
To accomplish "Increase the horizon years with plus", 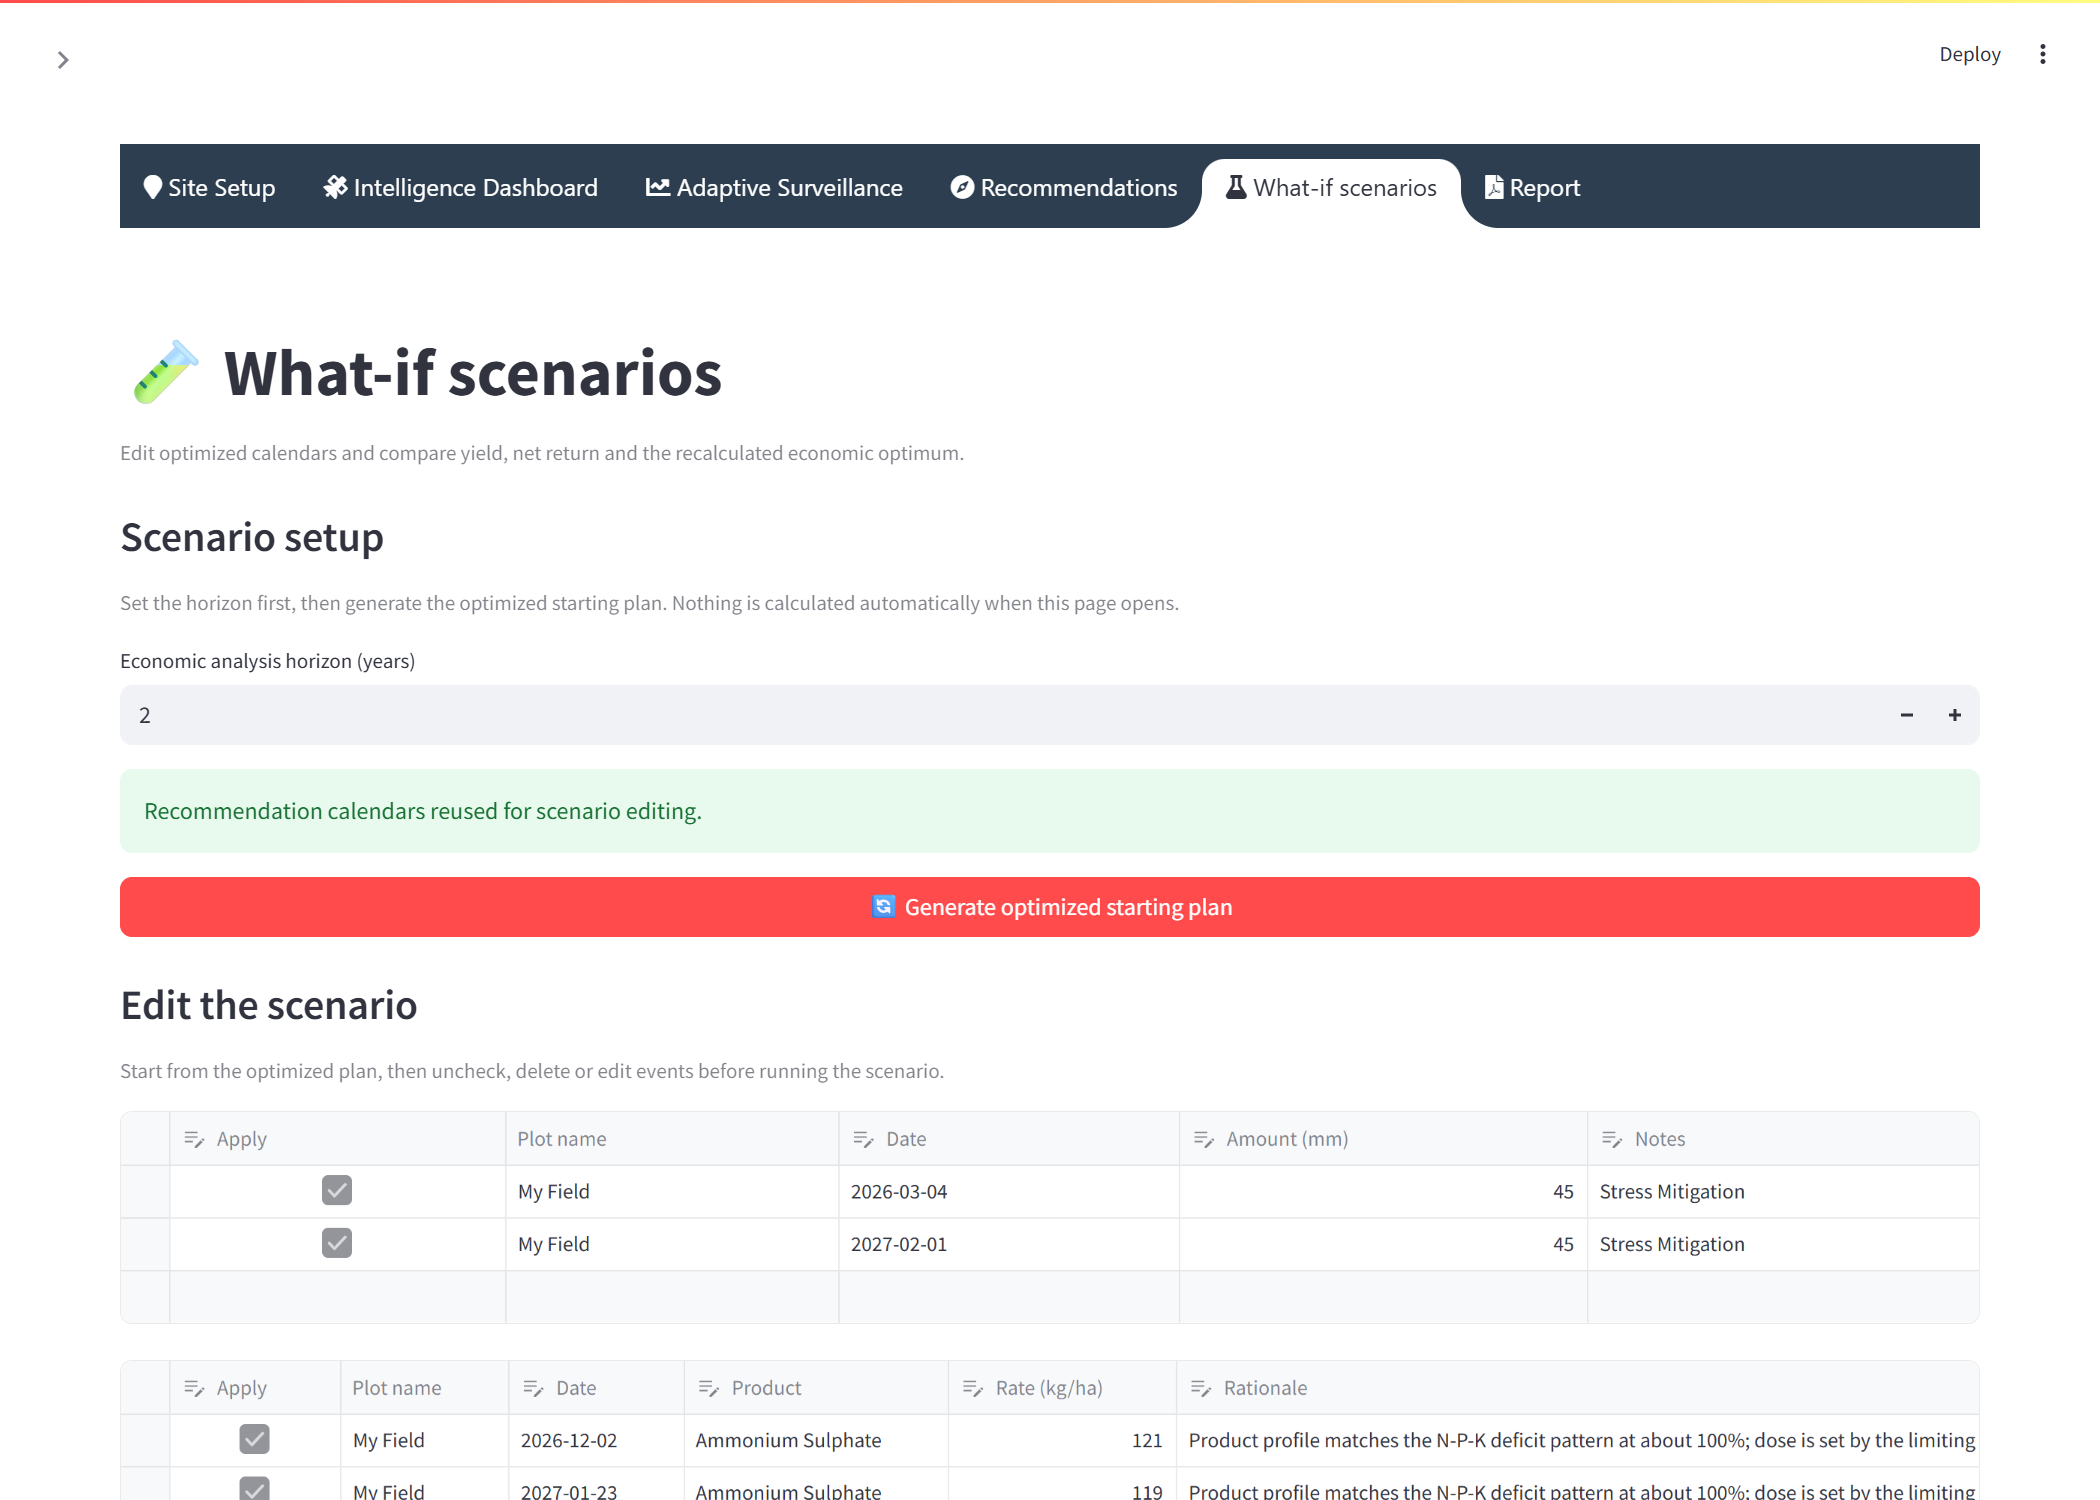I will [1955, 715].
